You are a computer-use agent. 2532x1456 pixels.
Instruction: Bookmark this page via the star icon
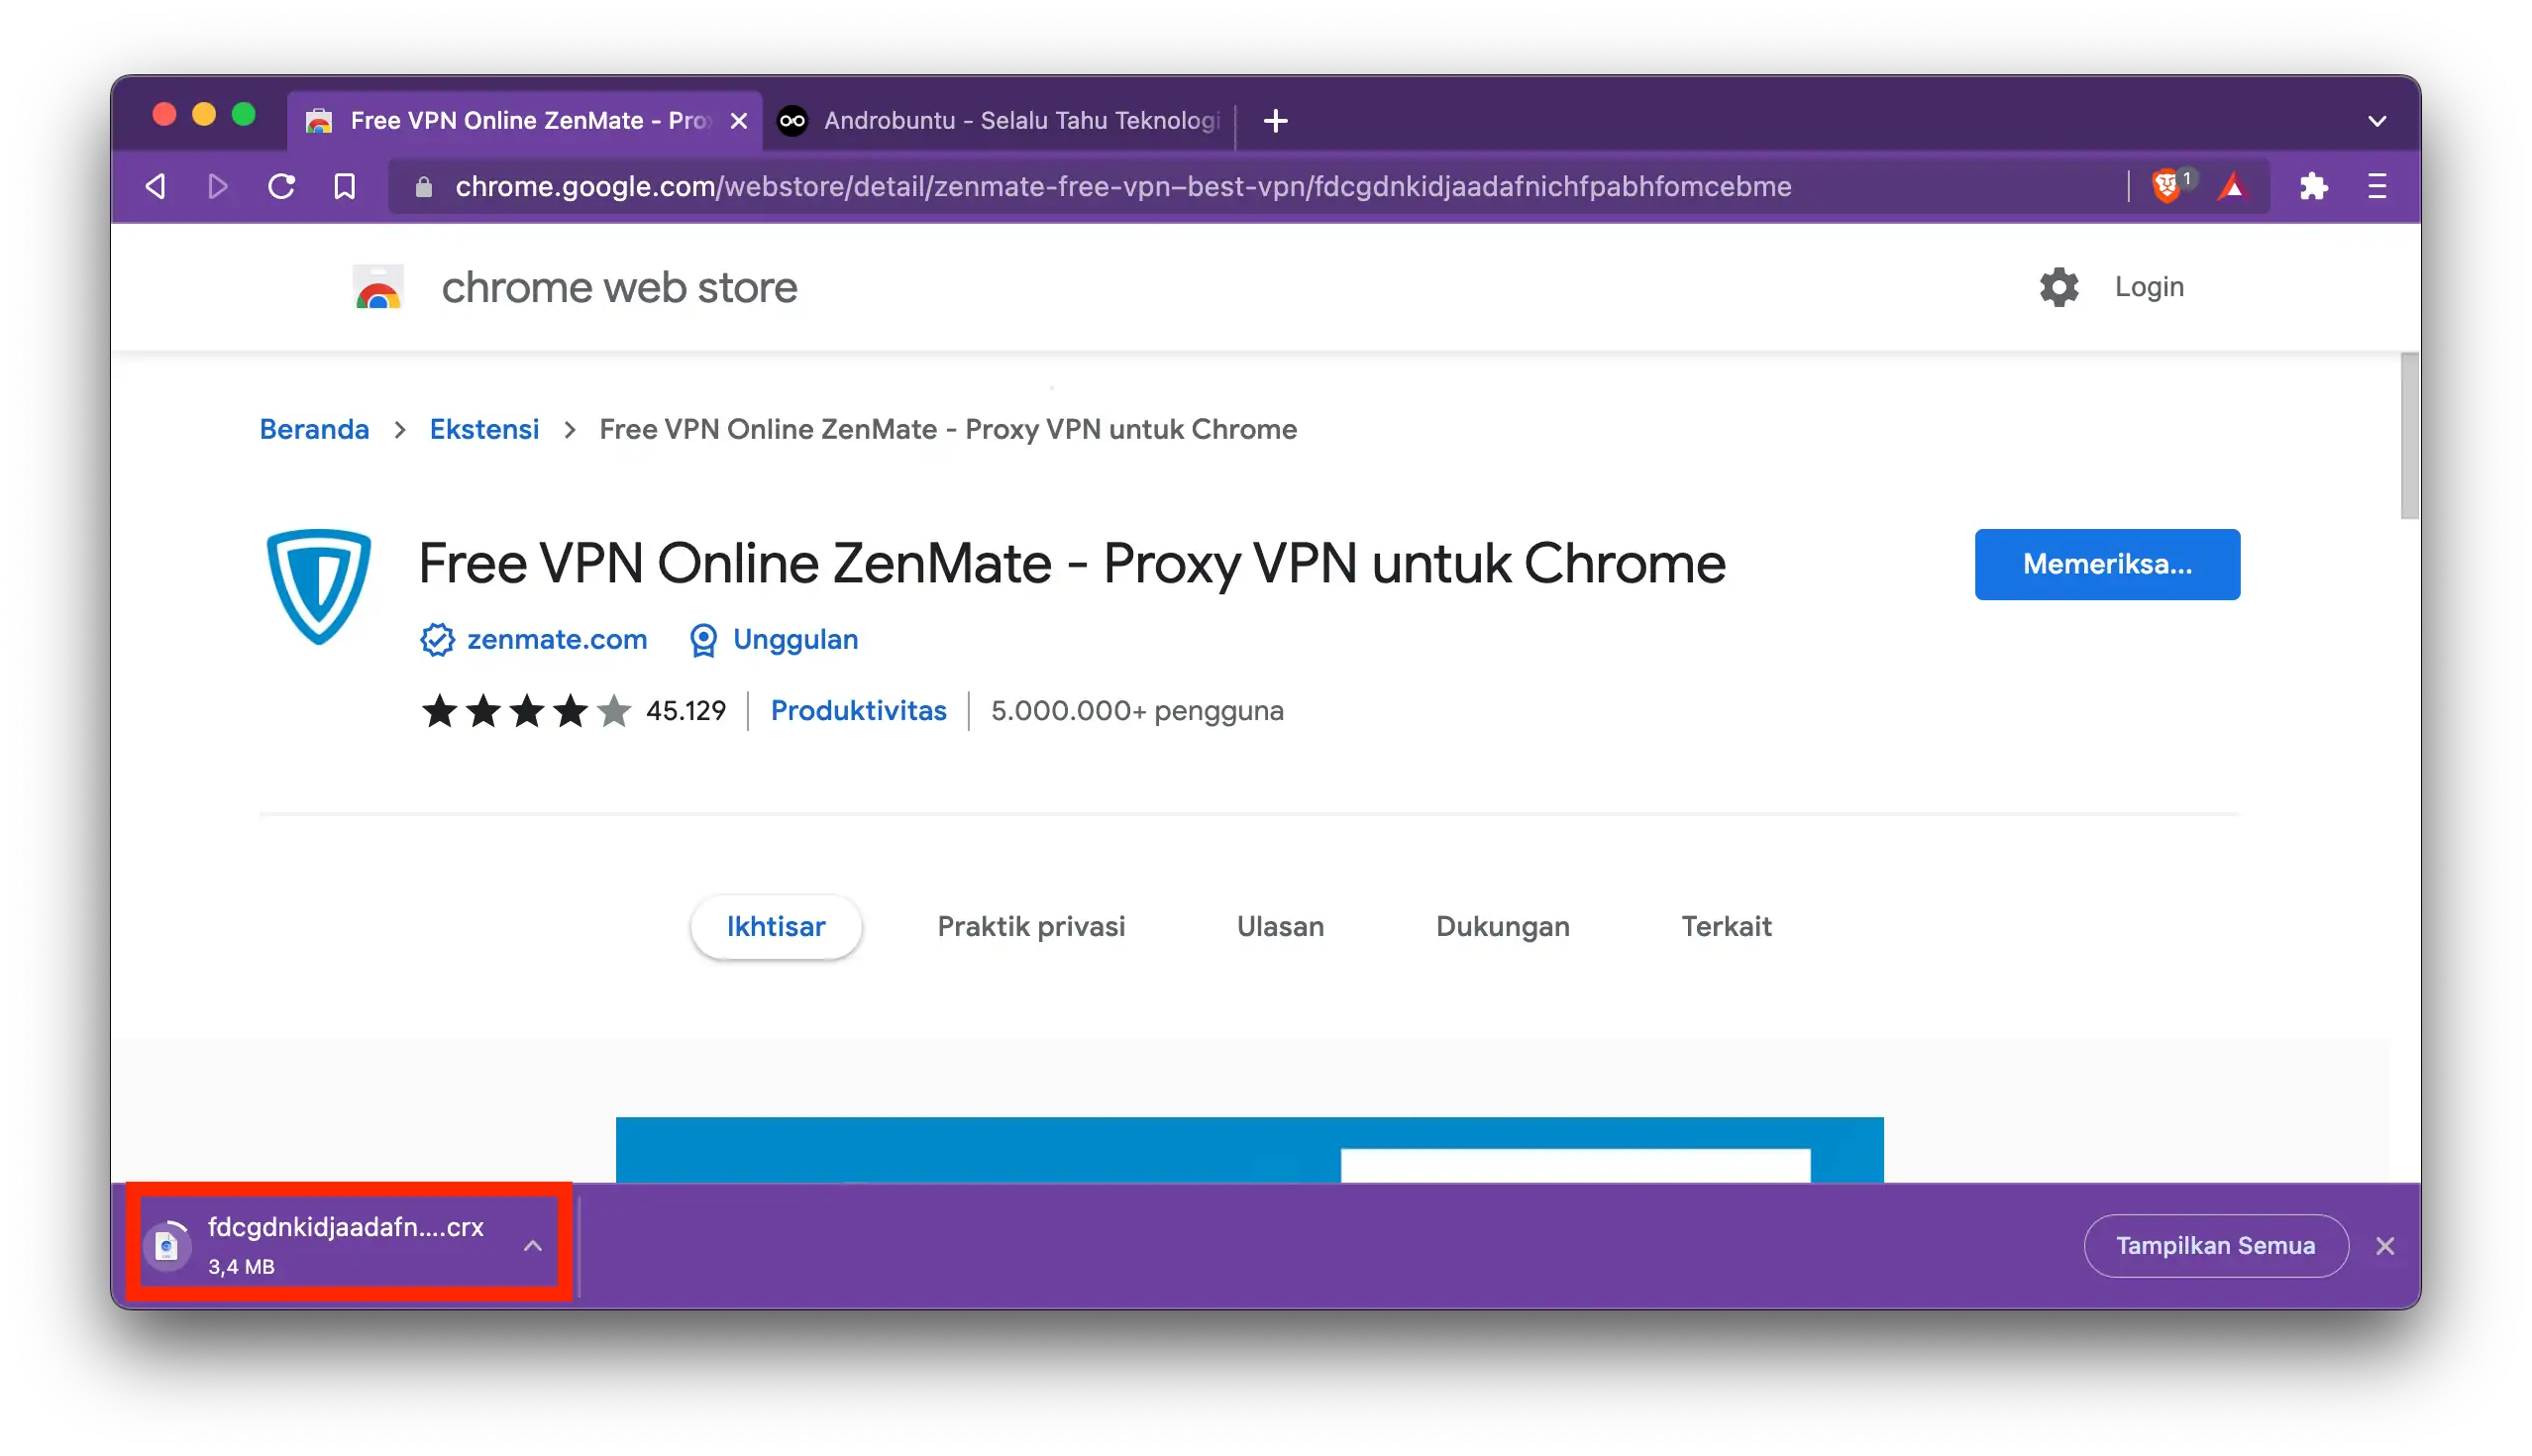343,186
